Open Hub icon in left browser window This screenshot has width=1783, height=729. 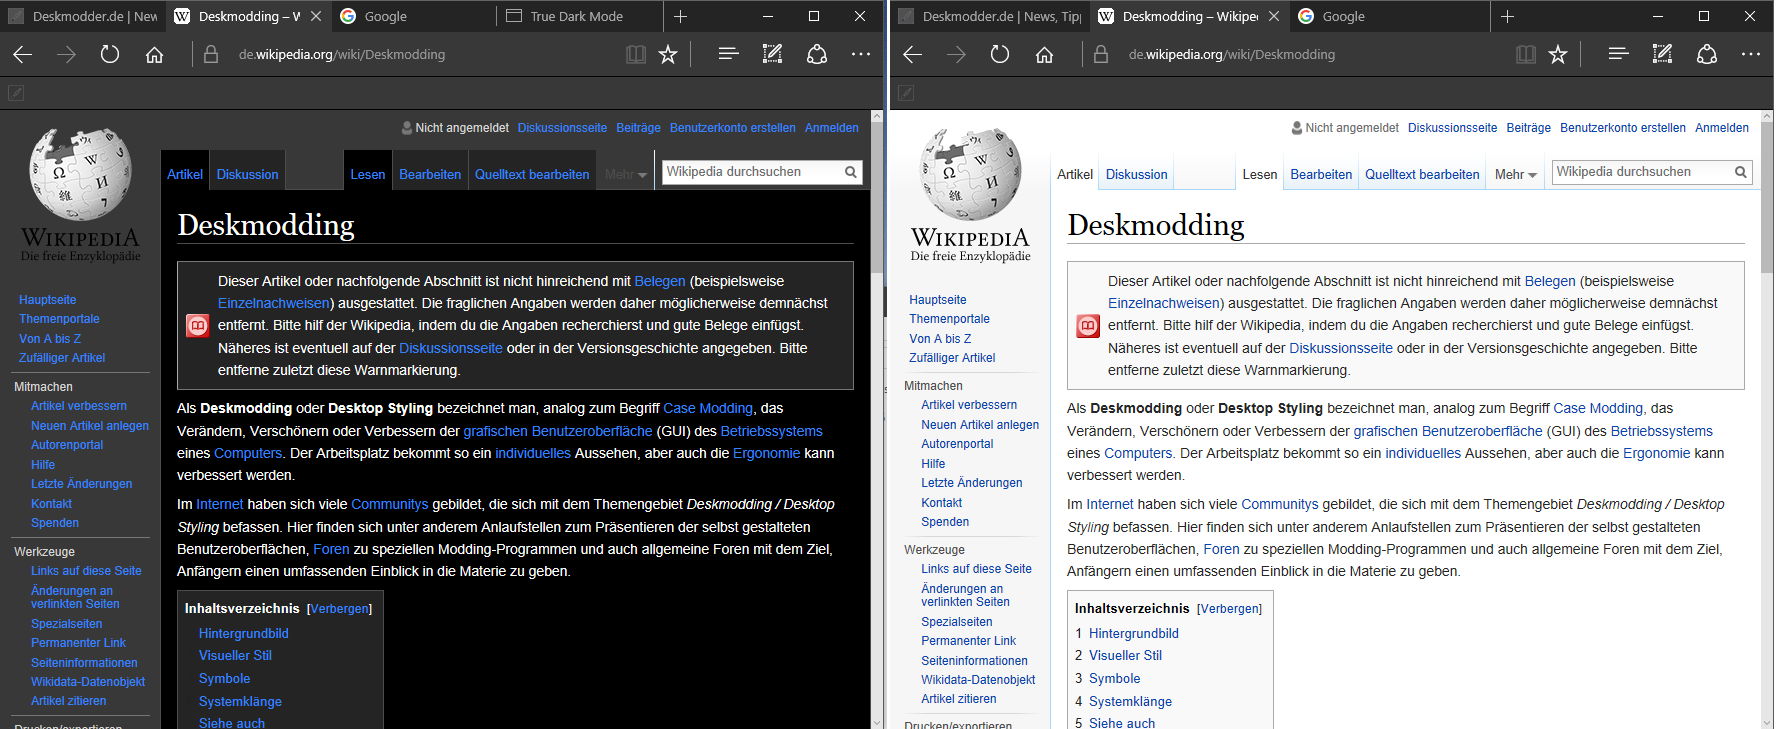(x=729, y=54)
